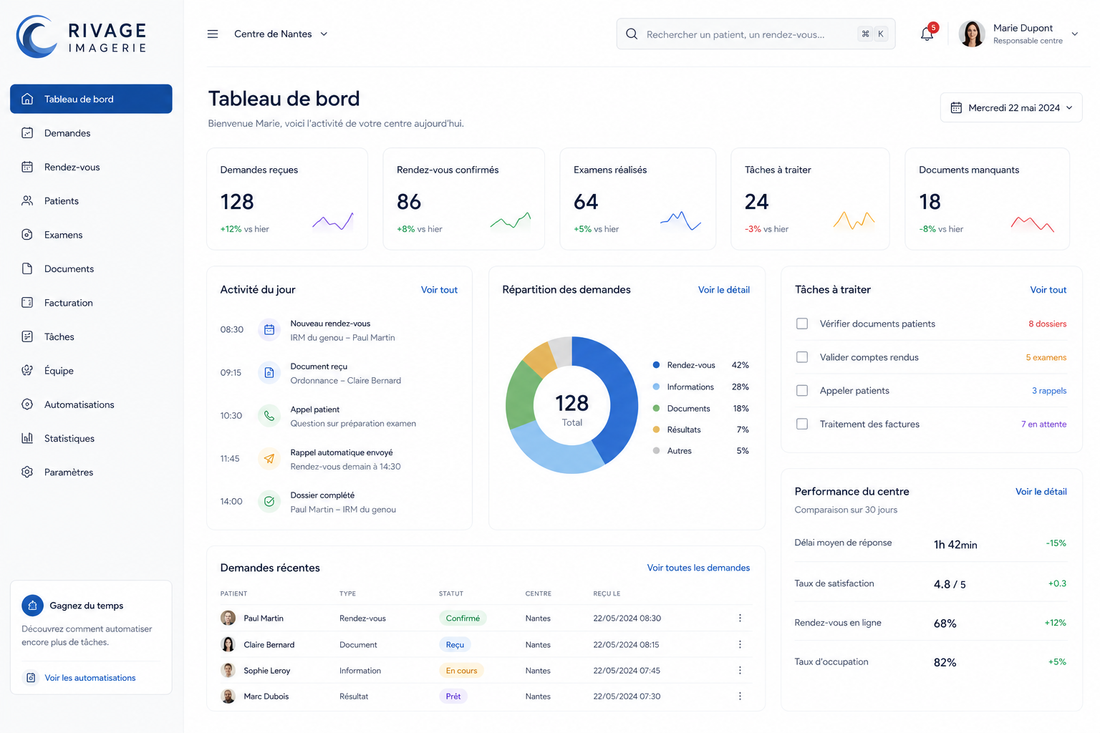
Task: Check the Valider comptes rendus task
Action: tap(802, 357)
